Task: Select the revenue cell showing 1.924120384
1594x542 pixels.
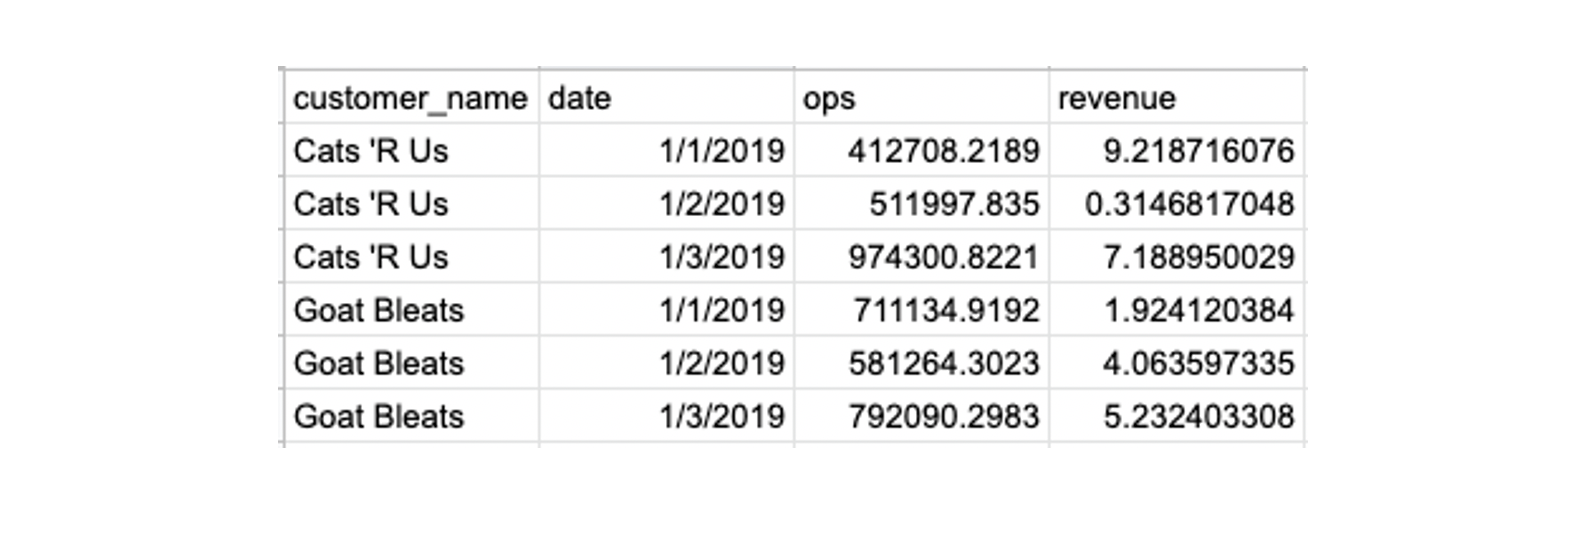Action: click(1177, 309)
